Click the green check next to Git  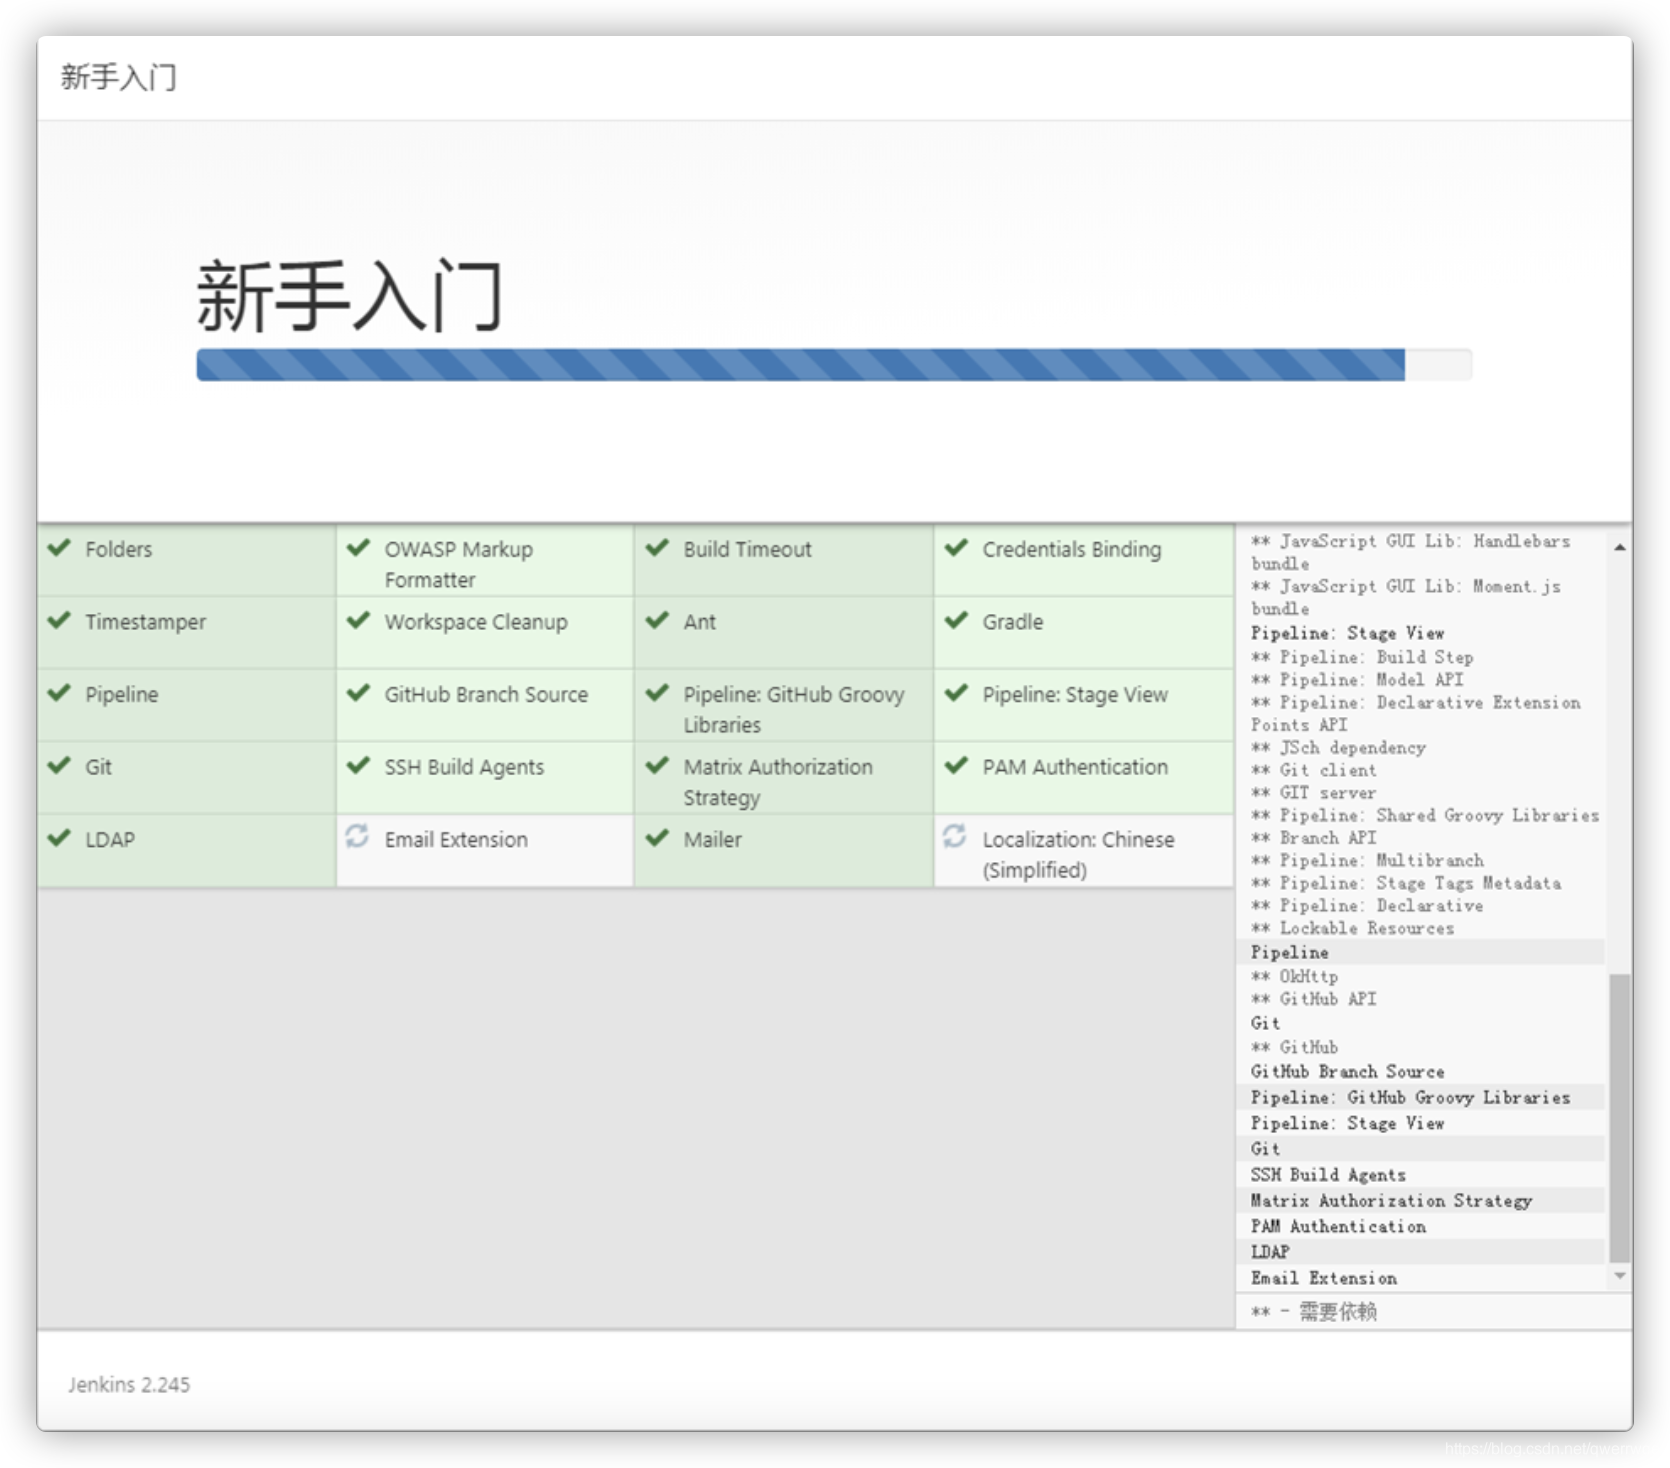pos(58,766)
